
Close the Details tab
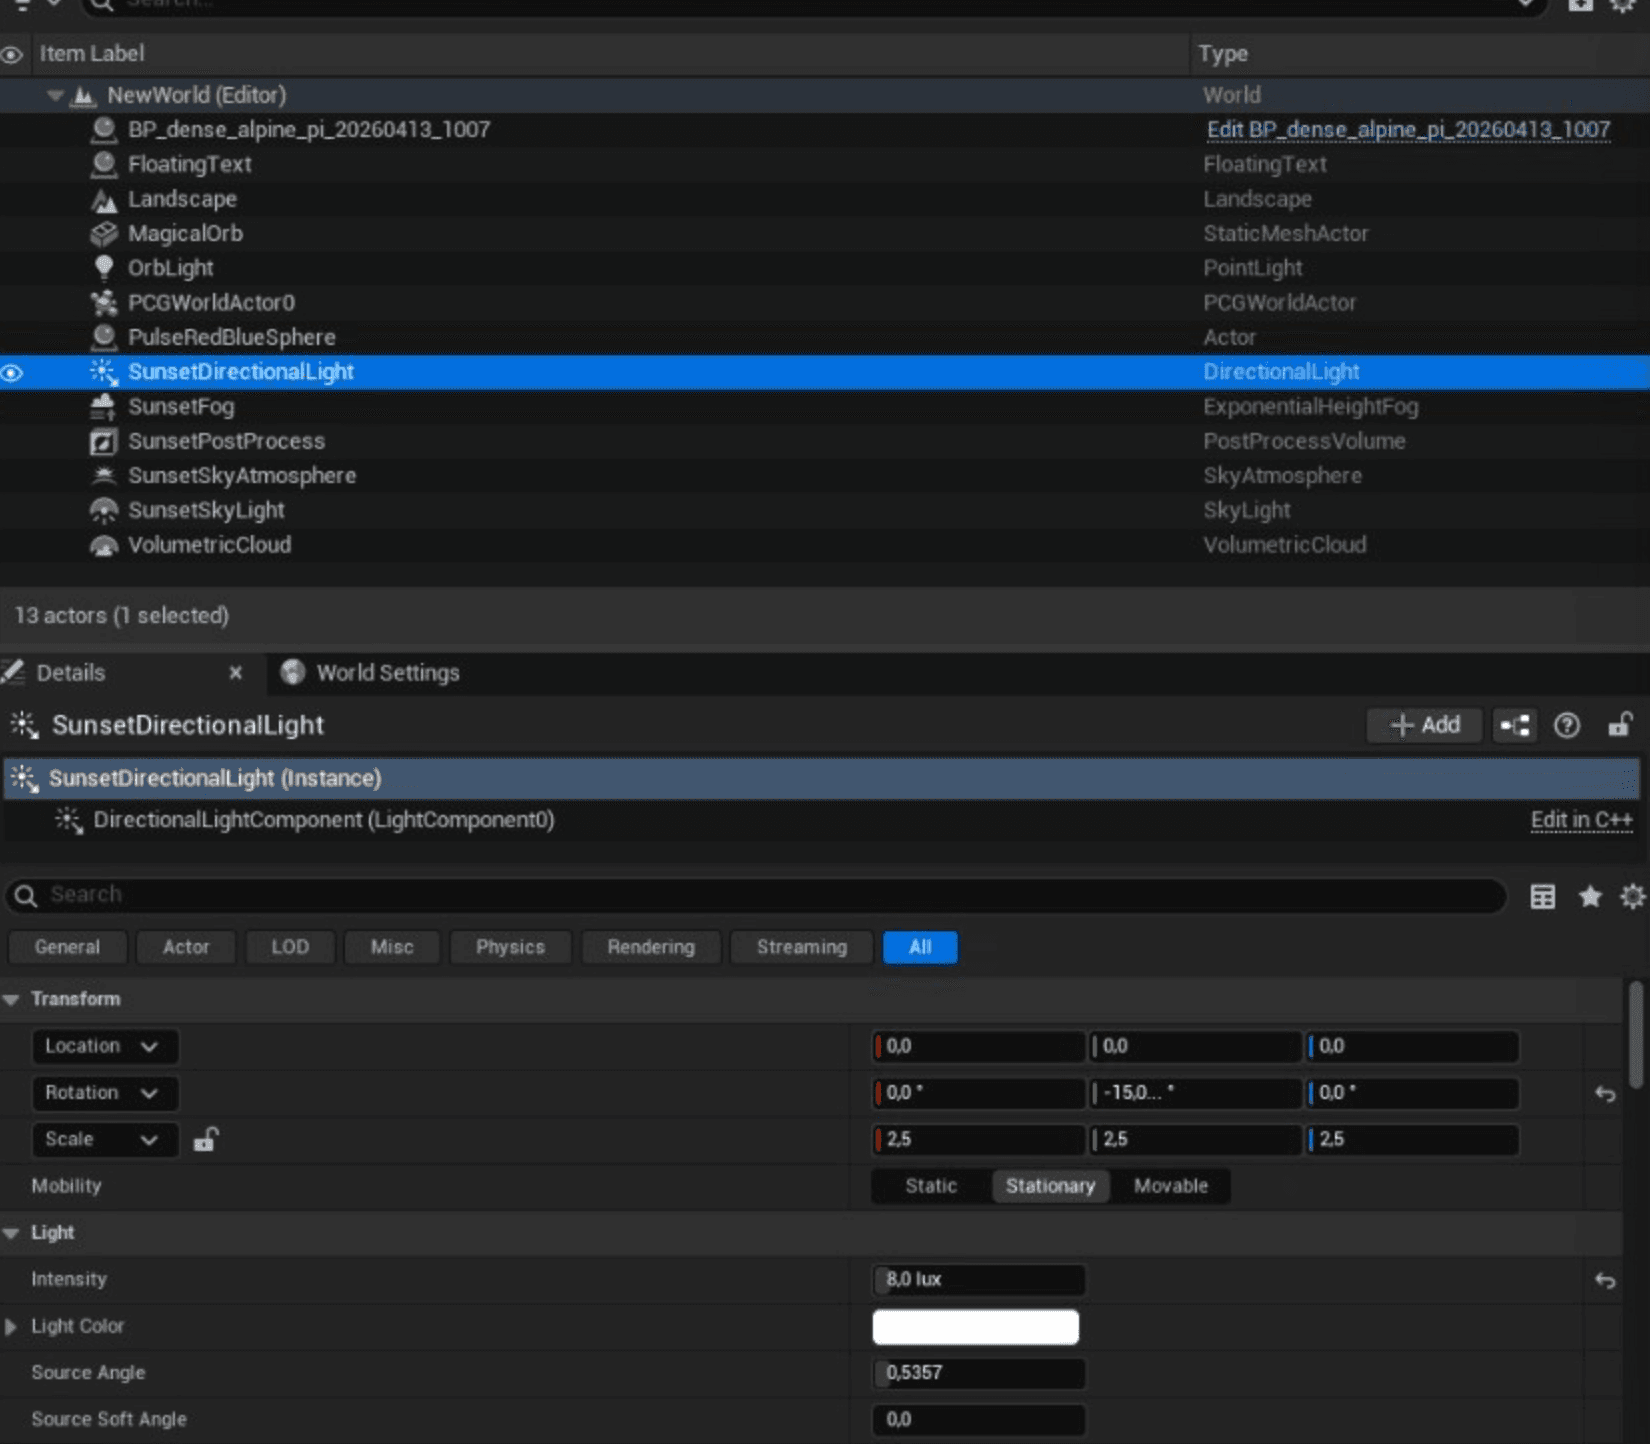(x=235, y=673)
